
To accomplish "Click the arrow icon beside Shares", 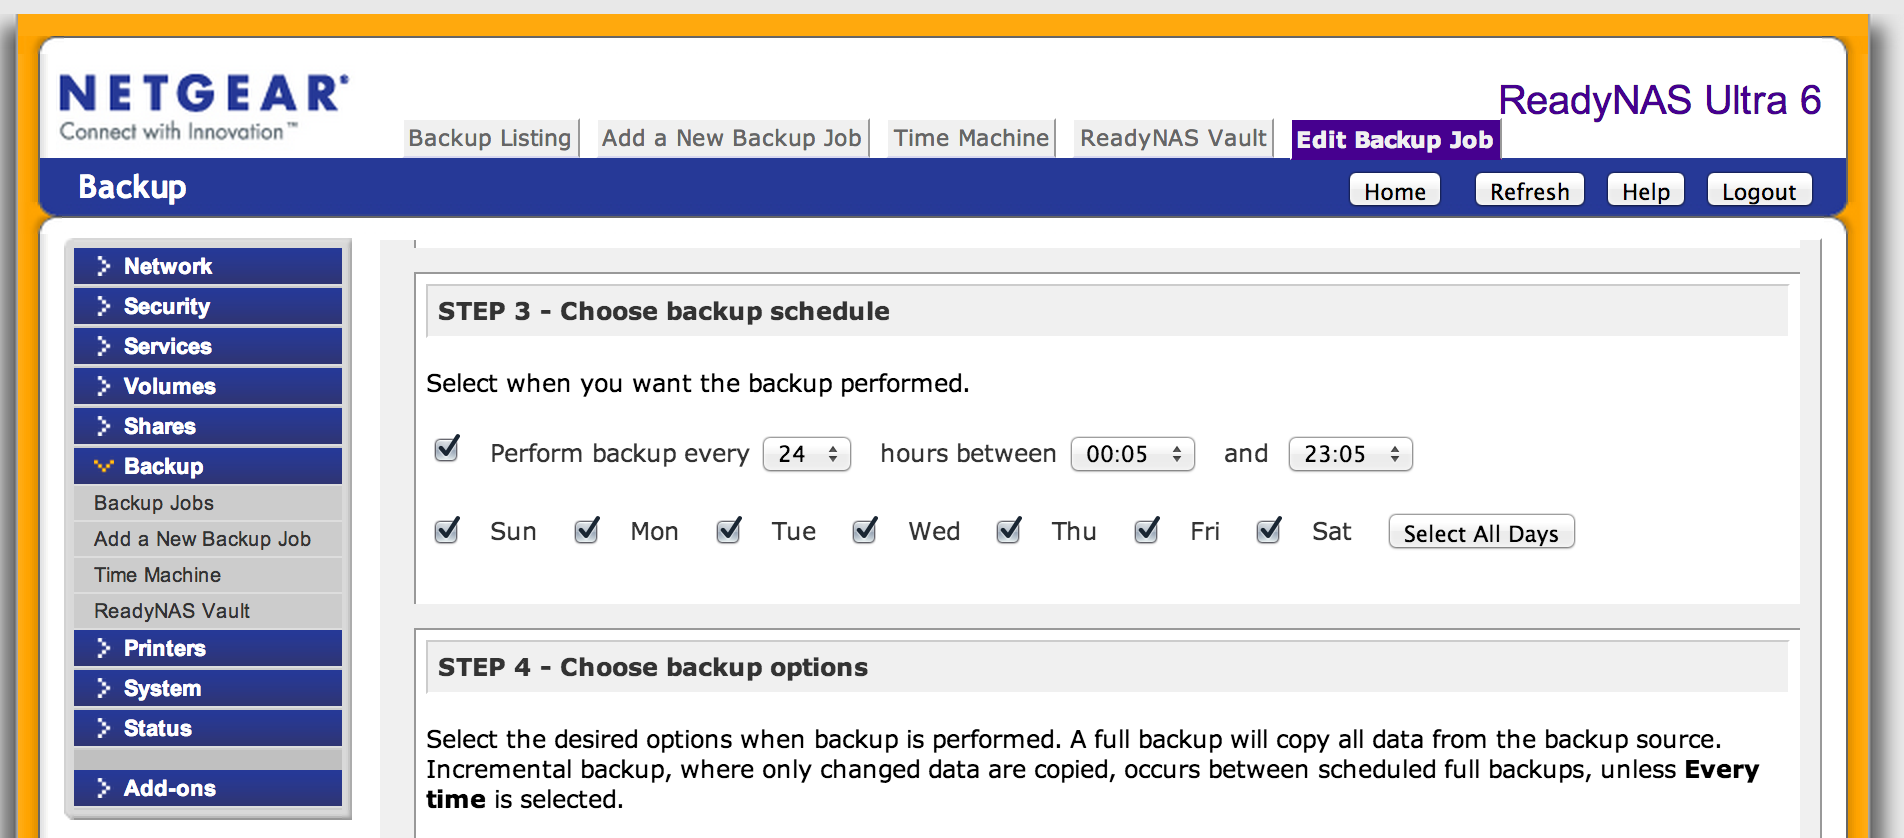I will pyautogui.click(x=103, y=426).
